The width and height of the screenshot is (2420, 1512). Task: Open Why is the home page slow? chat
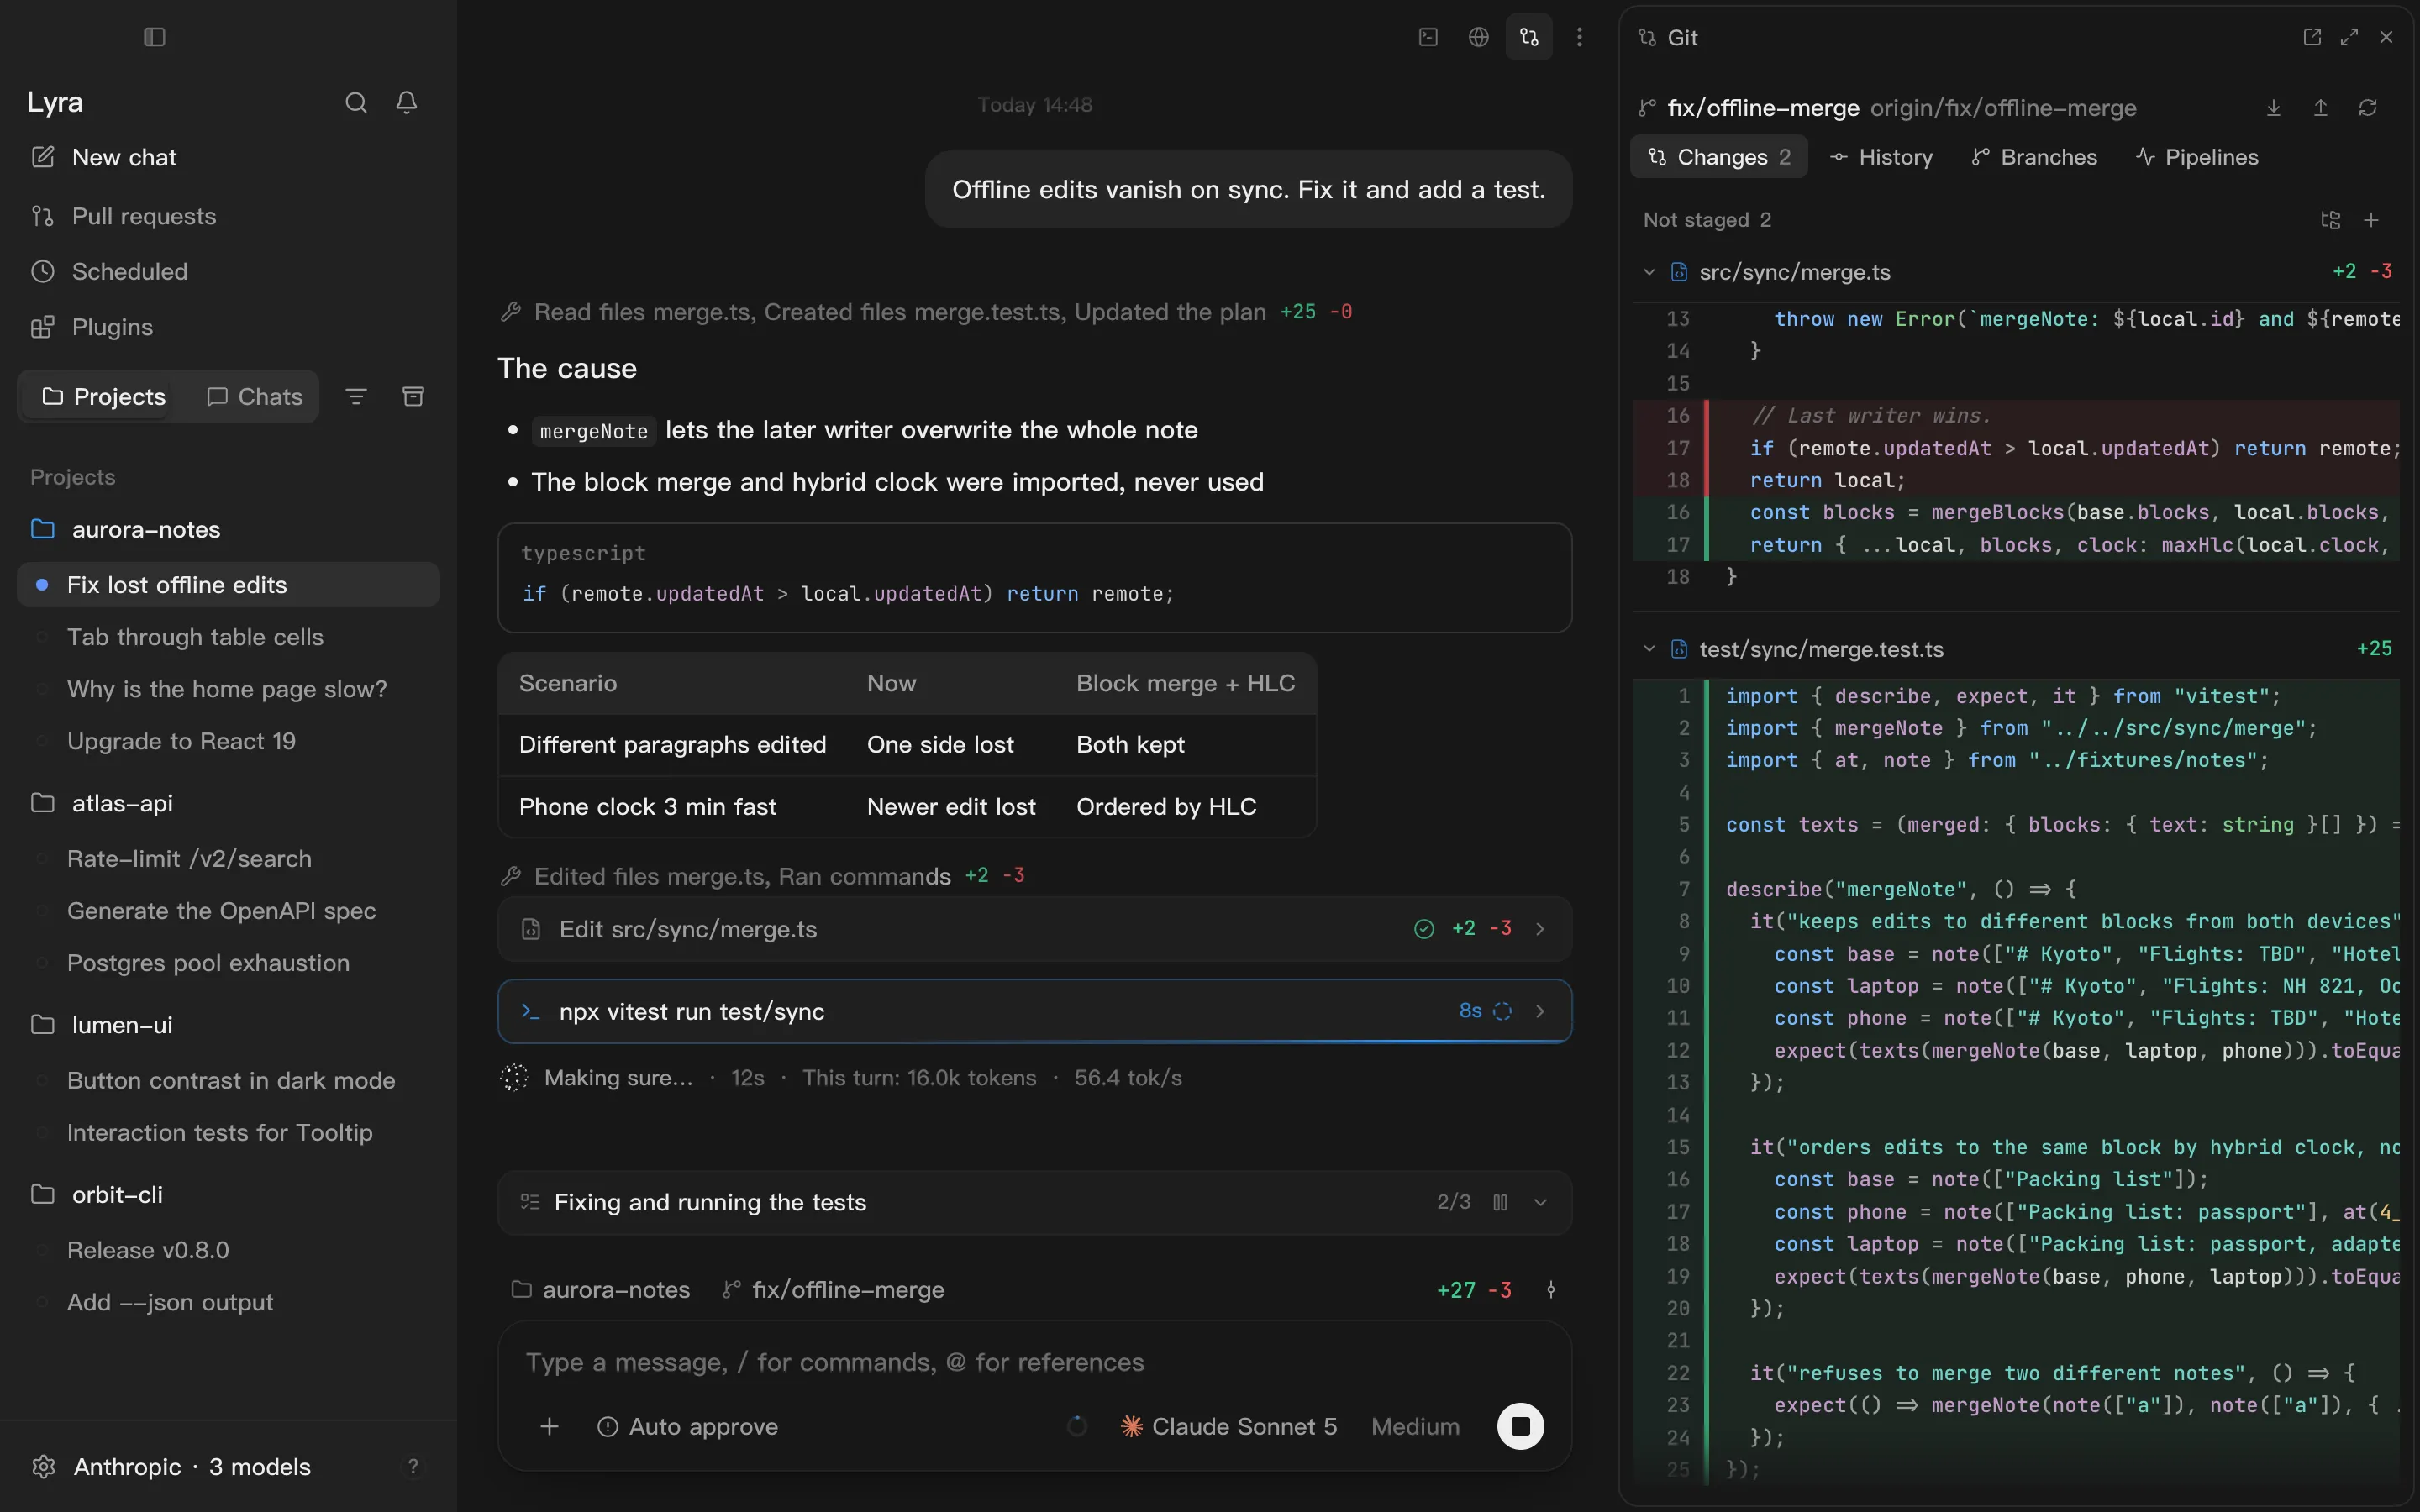point(226,689)
